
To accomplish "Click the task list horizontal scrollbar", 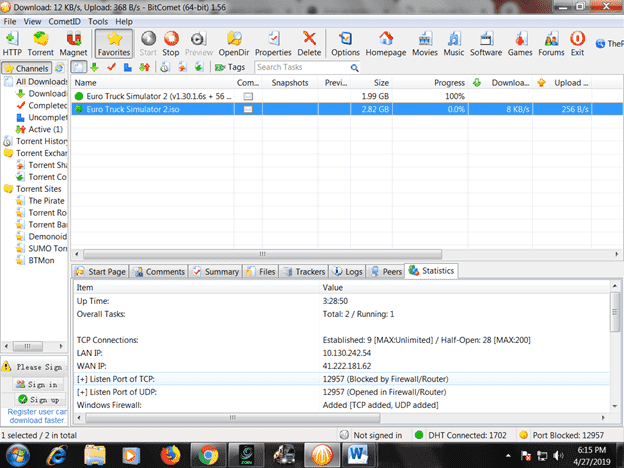I will [263, 254].
